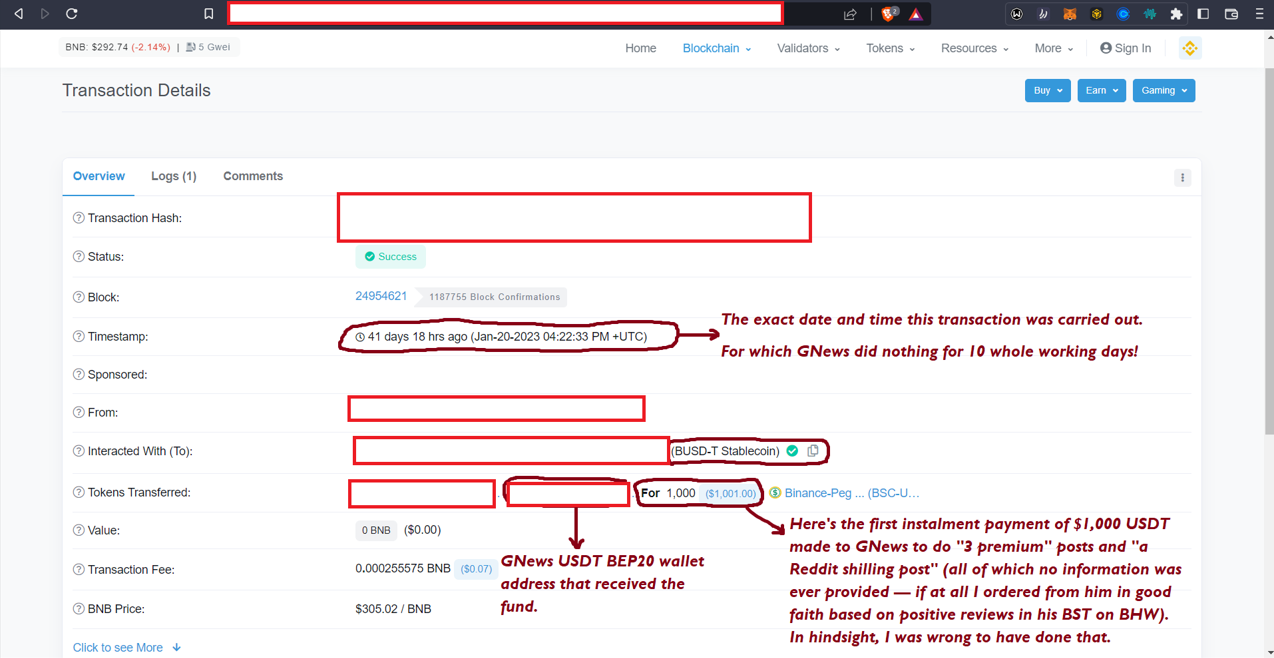Open the circled W extension icon

(x=1017, y=14)
